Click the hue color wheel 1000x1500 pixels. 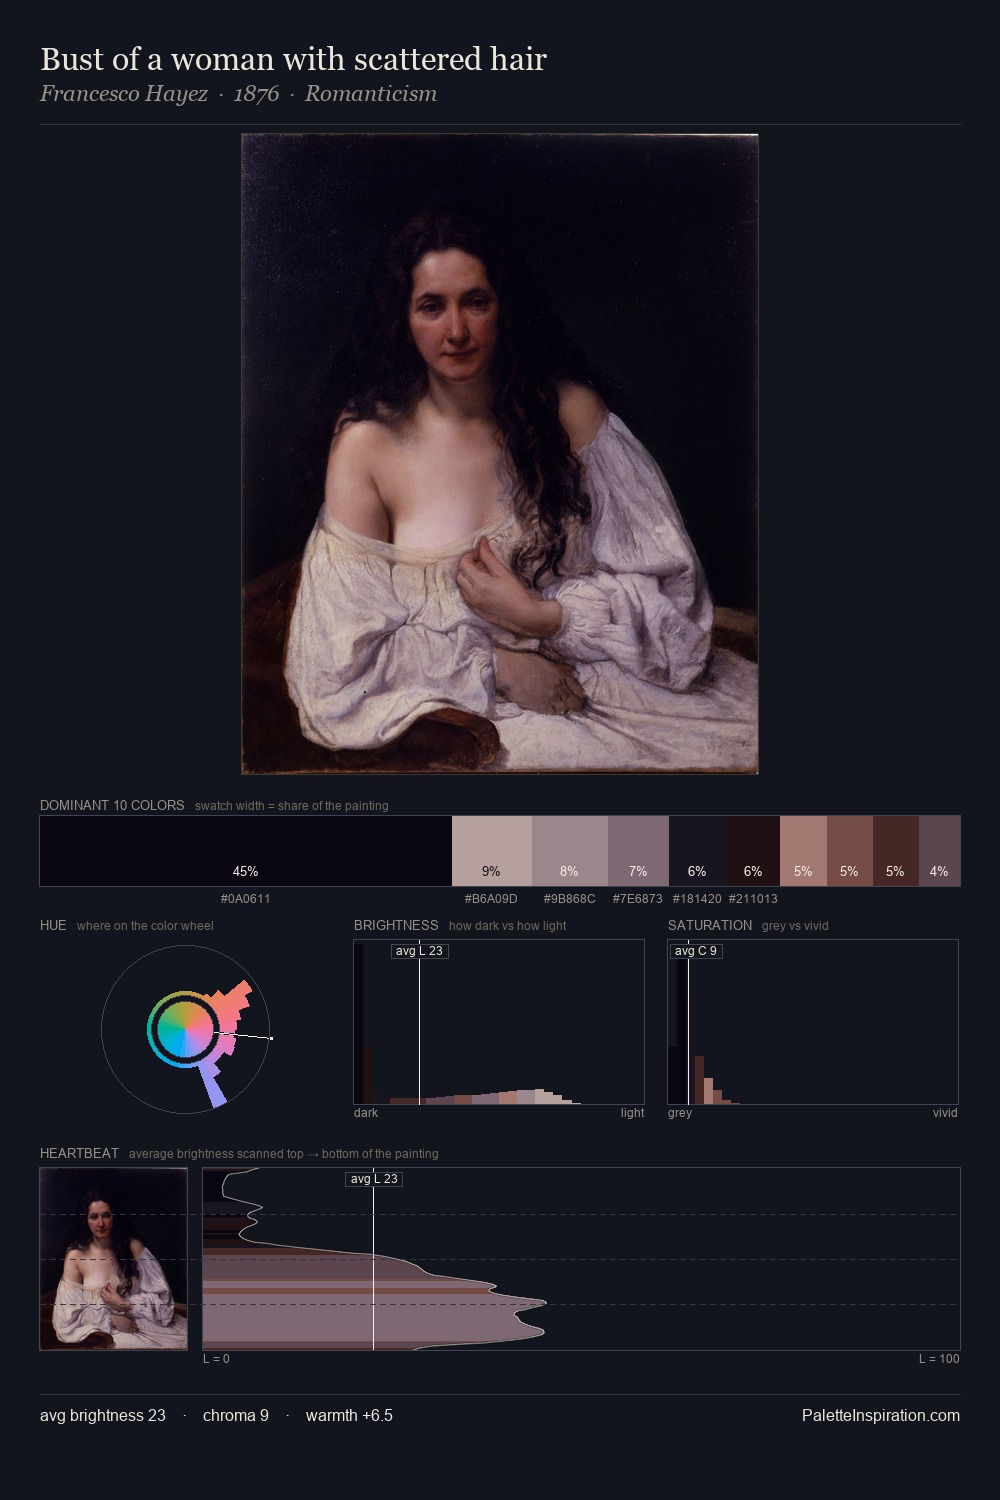[x=185, y=1029]
